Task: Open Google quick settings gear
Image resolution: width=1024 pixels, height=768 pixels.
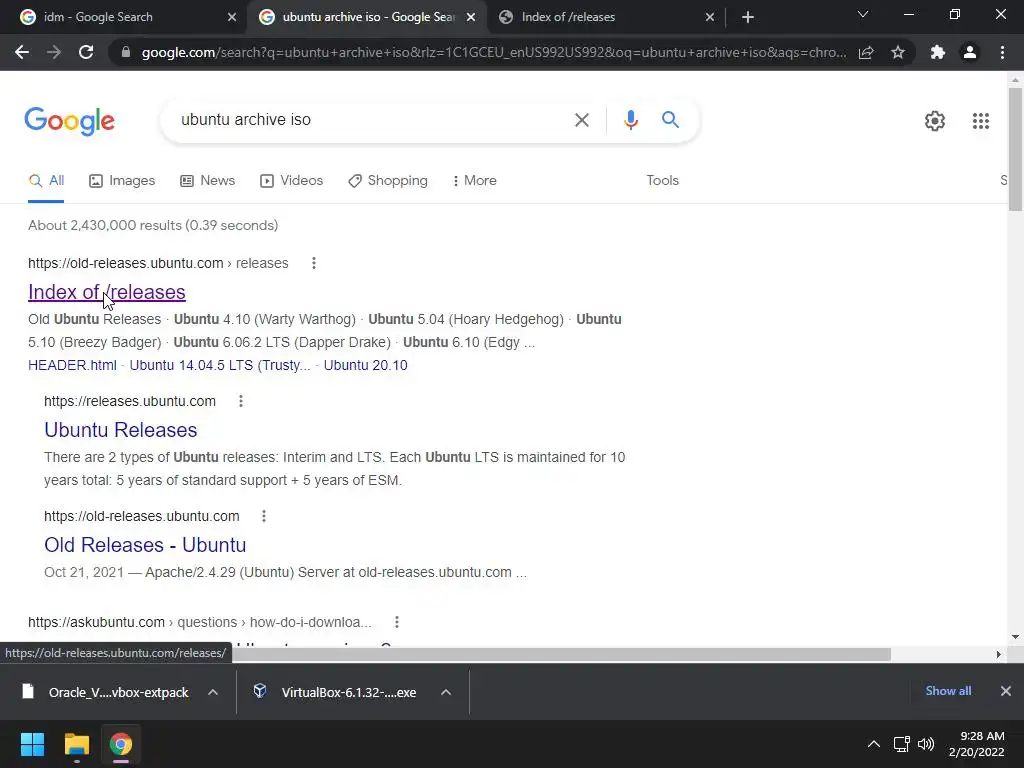Action: 935,121
